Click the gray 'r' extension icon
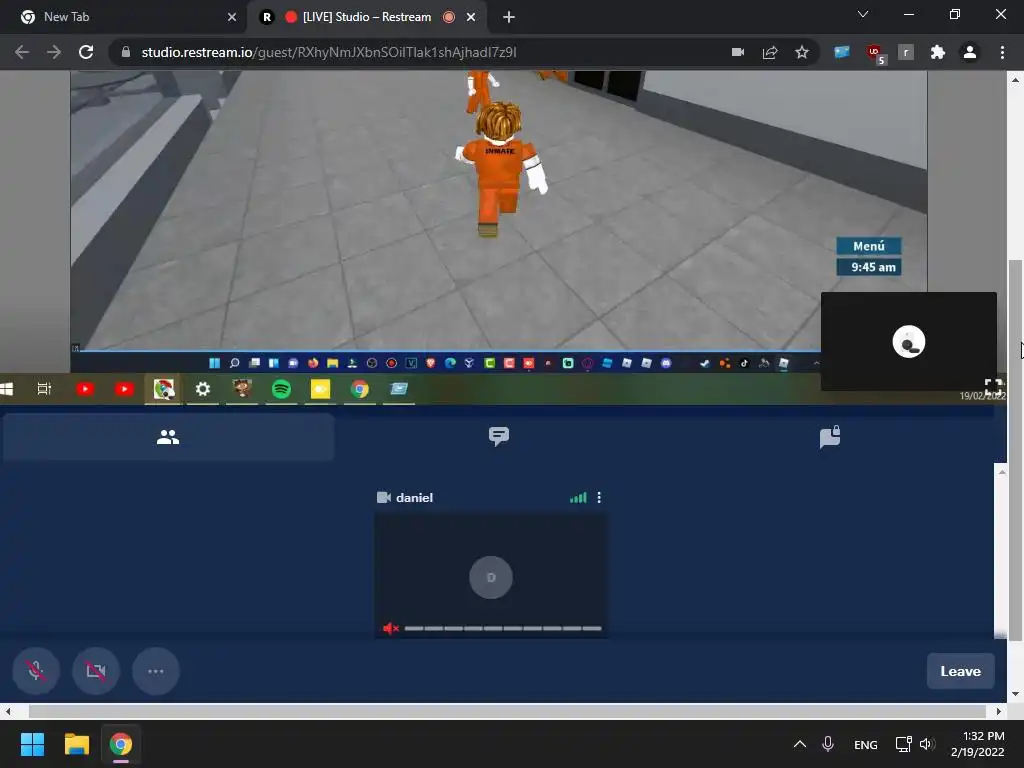Viewport: 1024px width, 768px height. pos(906,52)
